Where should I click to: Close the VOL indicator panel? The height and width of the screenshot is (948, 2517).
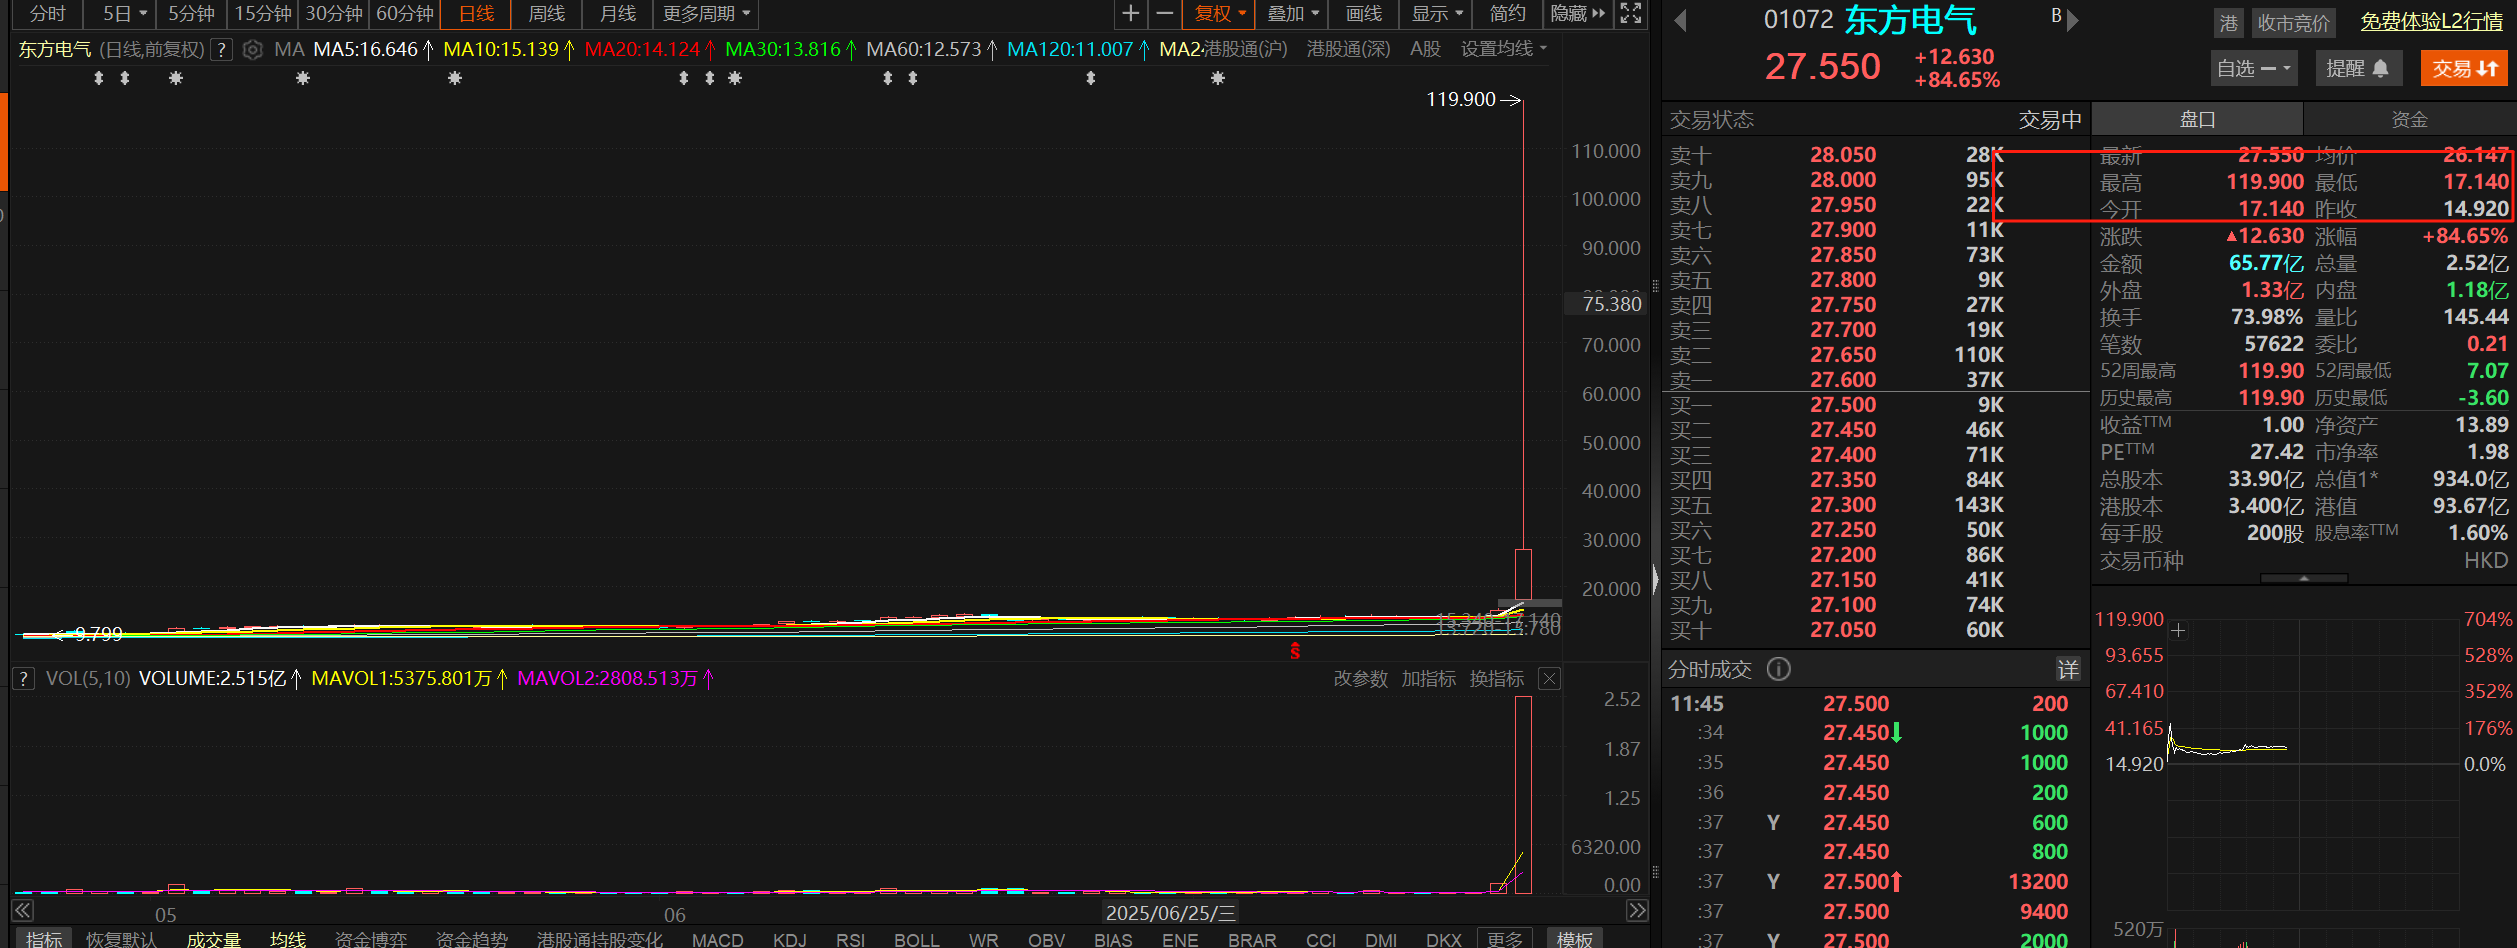pyautogui.click(x=1549, y=679)
